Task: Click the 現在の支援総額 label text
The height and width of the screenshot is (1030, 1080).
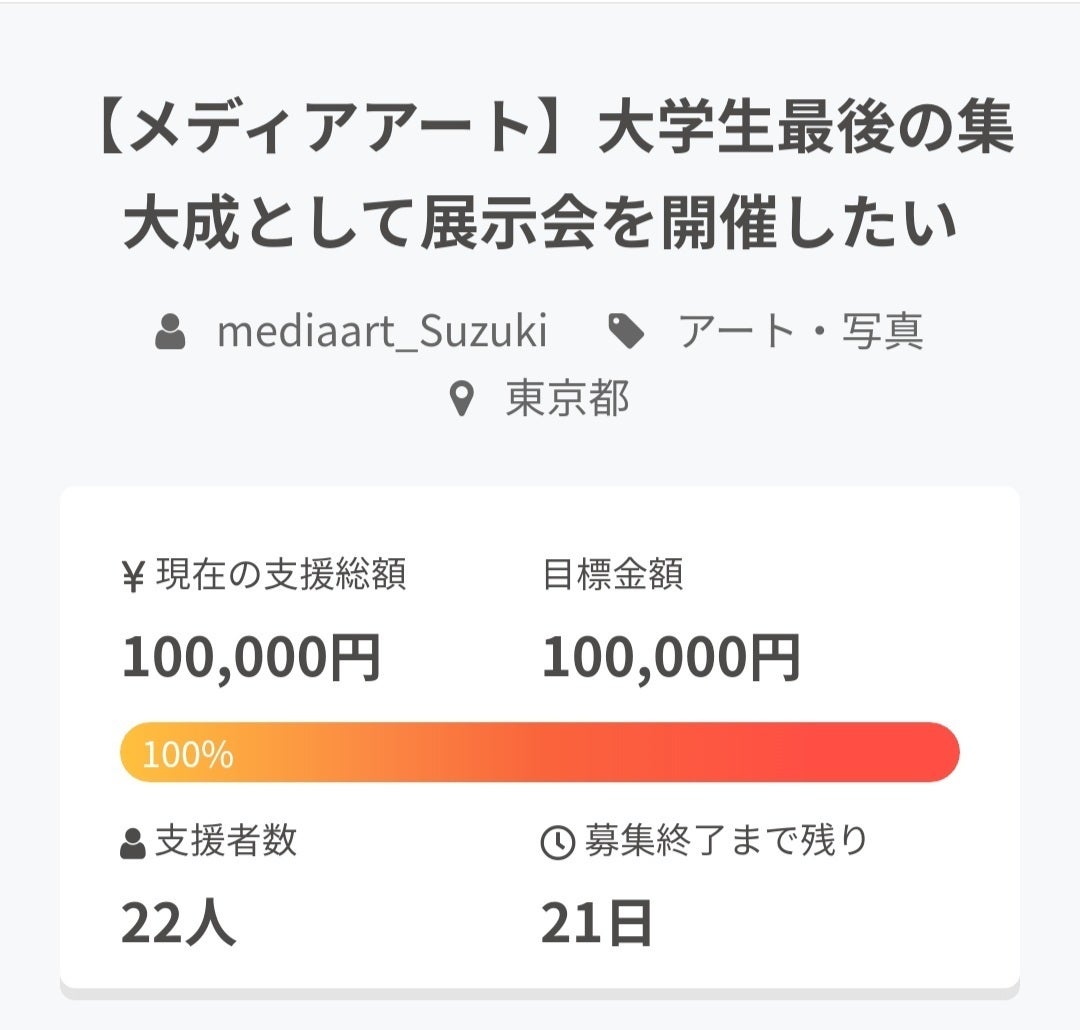Action: (x=281, y=576)
